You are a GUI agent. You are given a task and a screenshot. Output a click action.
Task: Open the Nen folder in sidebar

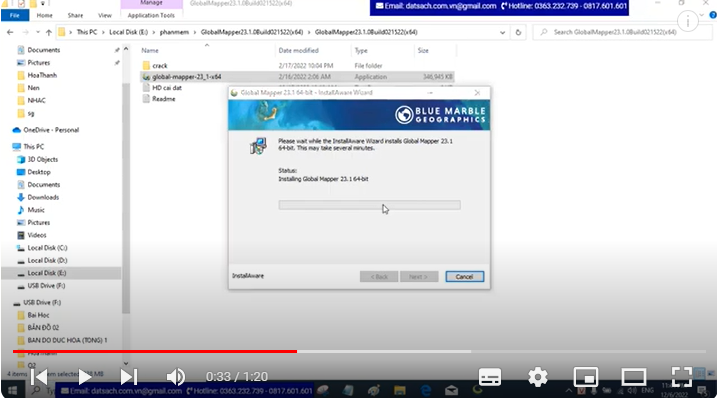pos(33,88)
